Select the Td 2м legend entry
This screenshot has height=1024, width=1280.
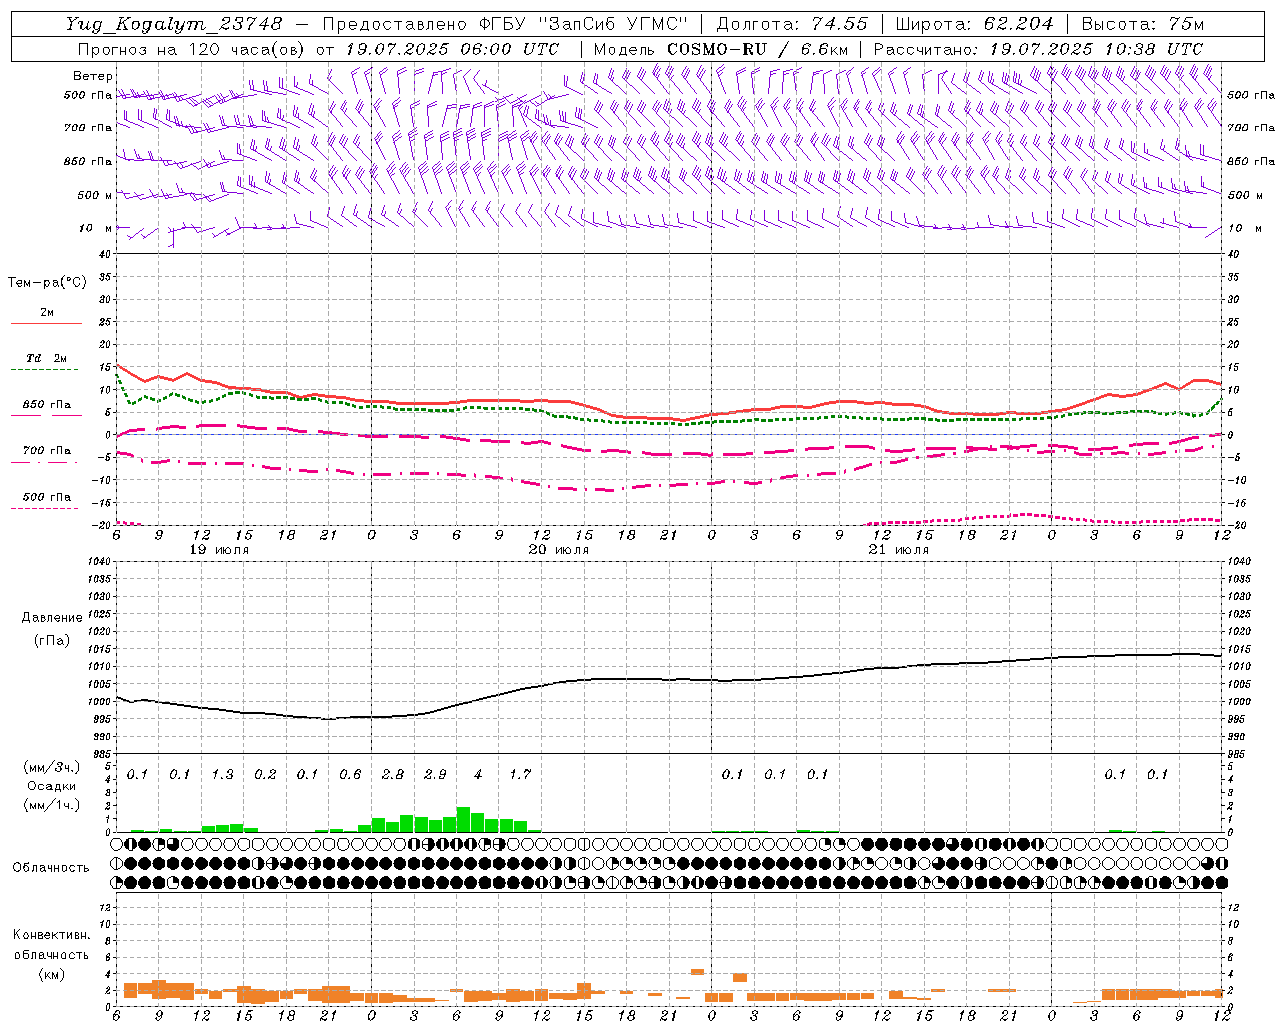(47, 358)
